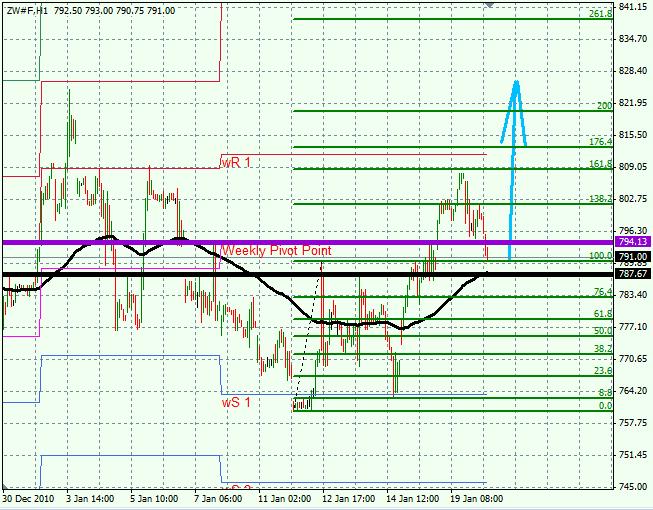Screen dimensions: 653x510
Task: Click the 261.8 Fibonacci level label
Action: click(601, 14)
